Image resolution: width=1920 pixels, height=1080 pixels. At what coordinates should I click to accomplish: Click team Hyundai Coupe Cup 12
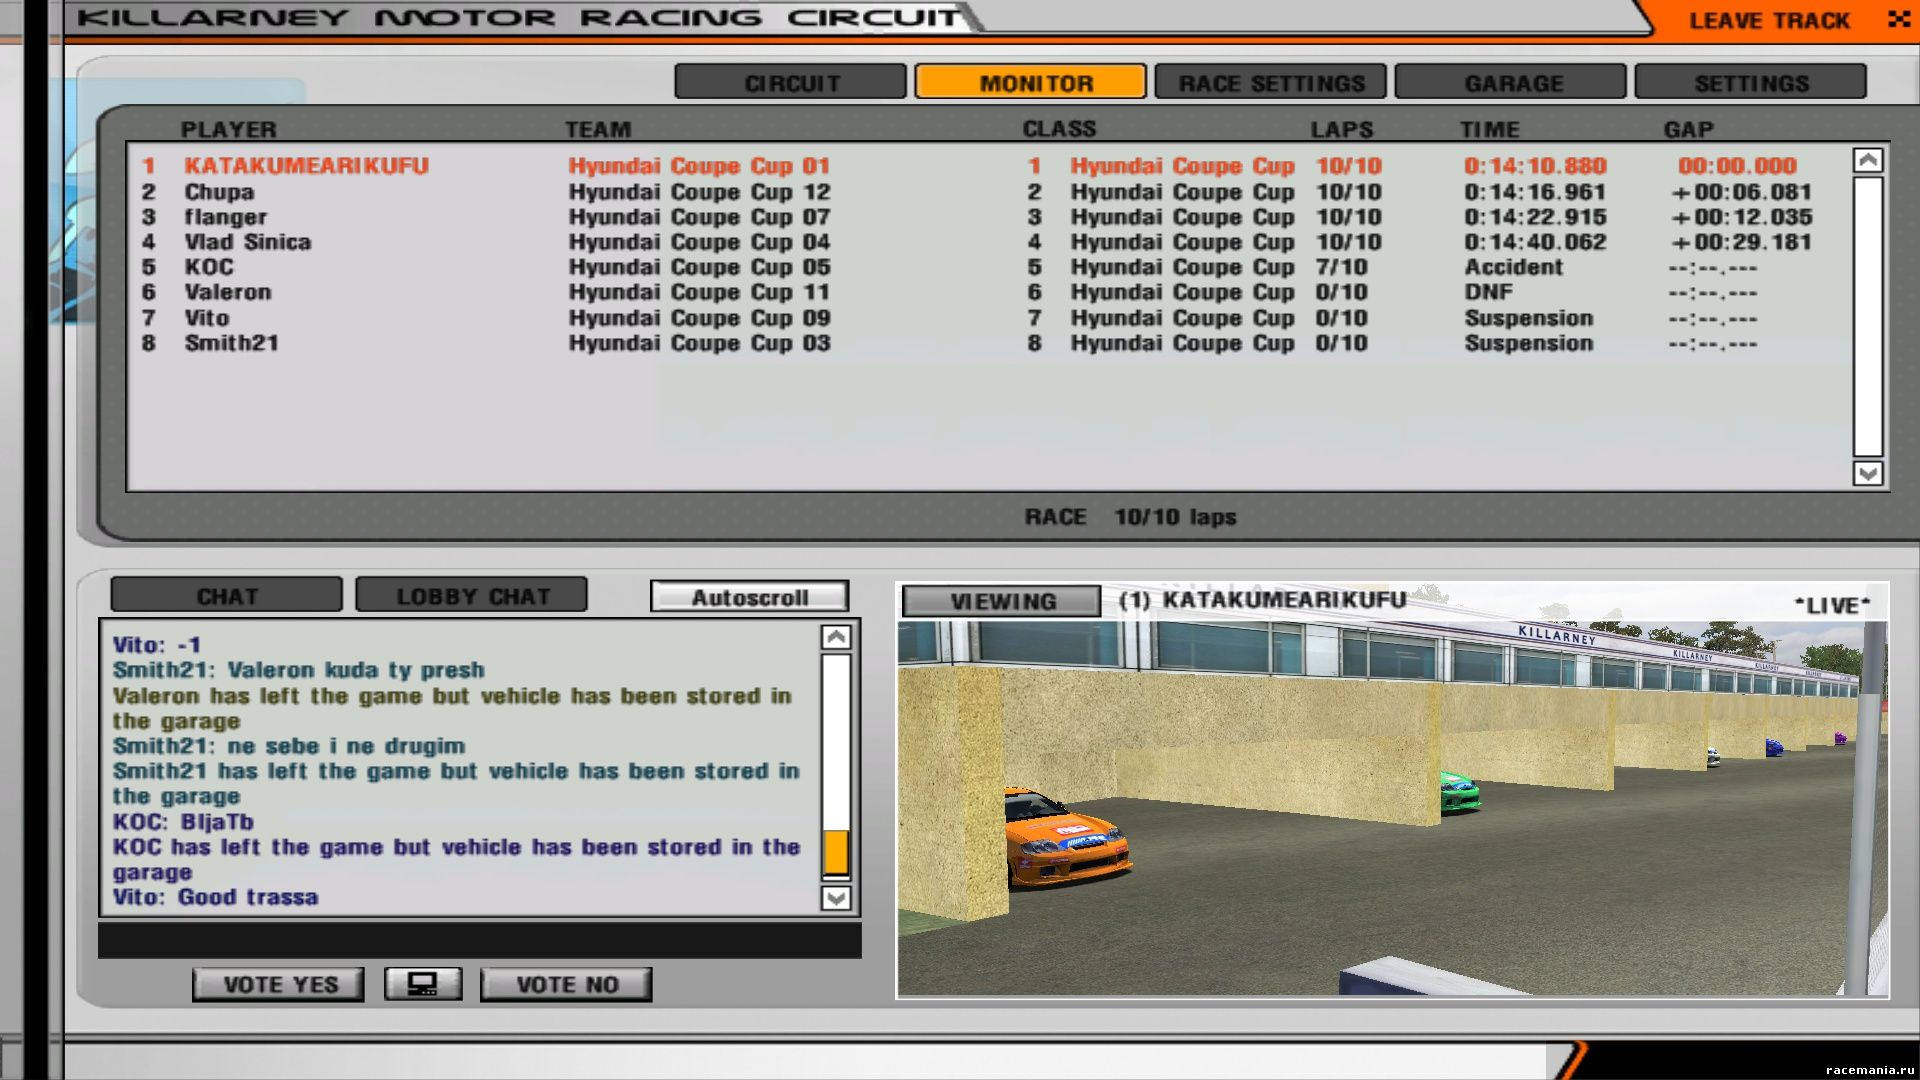pos(699,192)
